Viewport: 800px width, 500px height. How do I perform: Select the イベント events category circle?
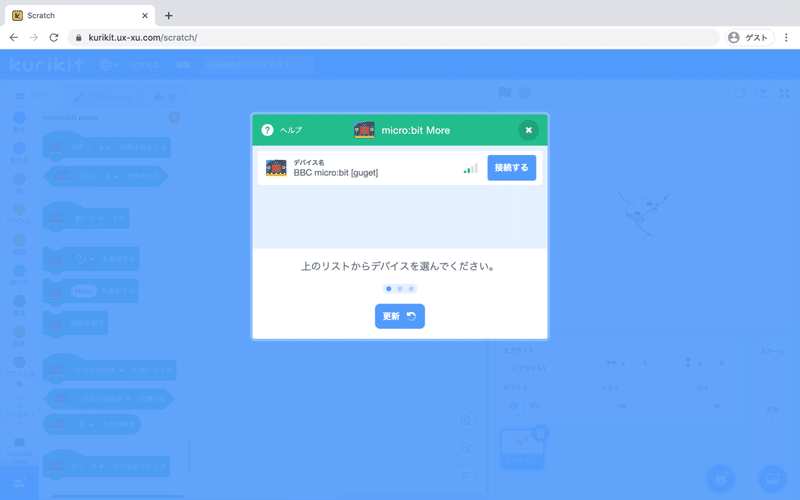[x=19, y=209]
